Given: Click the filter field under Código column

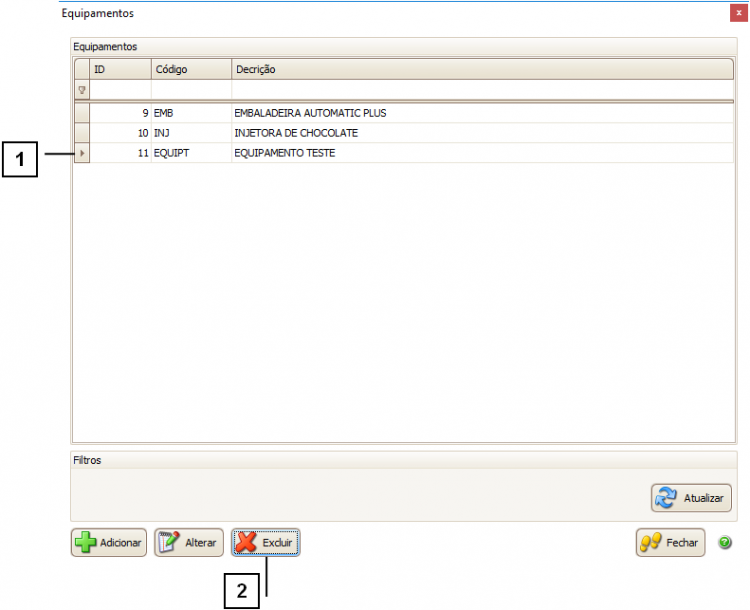Looking at the screenshot, I should (190, 90).
